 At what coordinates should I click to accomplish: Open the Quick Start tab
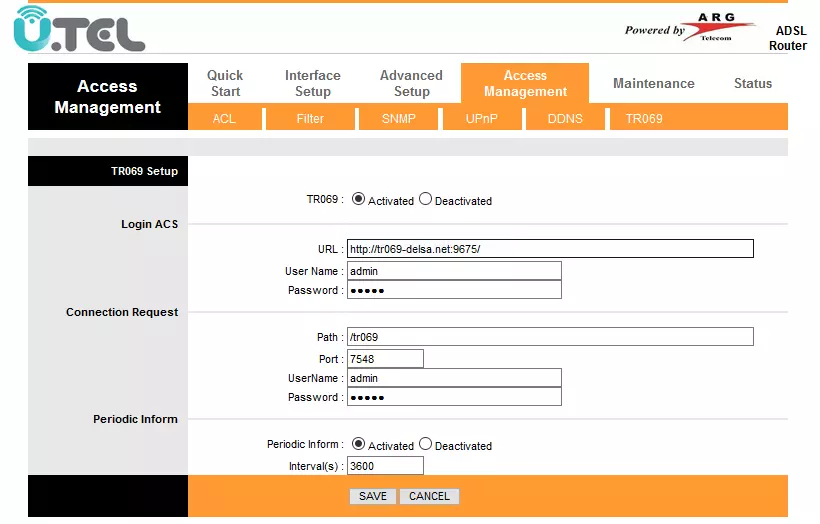[225, 83]
